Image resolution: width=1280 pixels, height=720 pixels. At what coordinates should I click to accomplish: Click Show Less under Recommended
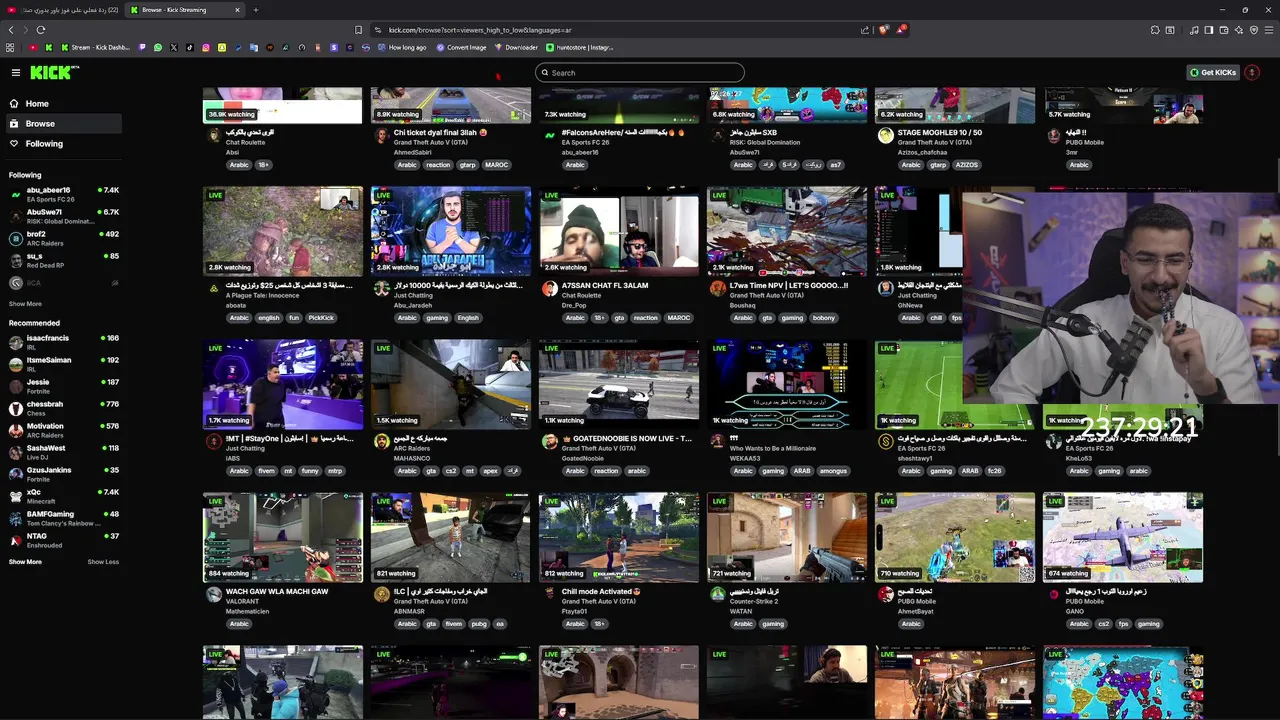(103, 562)
